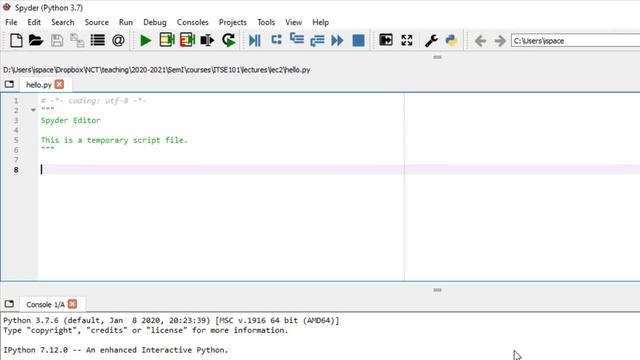The width and height of the screenshot is (640, 360).
Task: Run the current cell icon
Action: click(x=167, y=40)
